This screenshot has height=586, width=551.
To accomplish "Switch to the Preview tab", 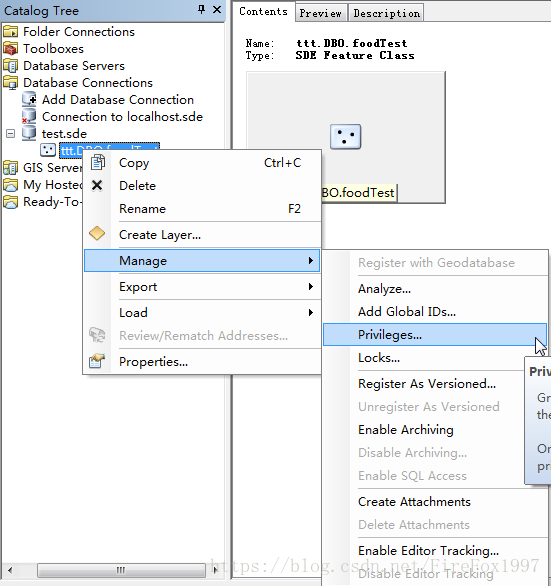I will tap(321, 13).
